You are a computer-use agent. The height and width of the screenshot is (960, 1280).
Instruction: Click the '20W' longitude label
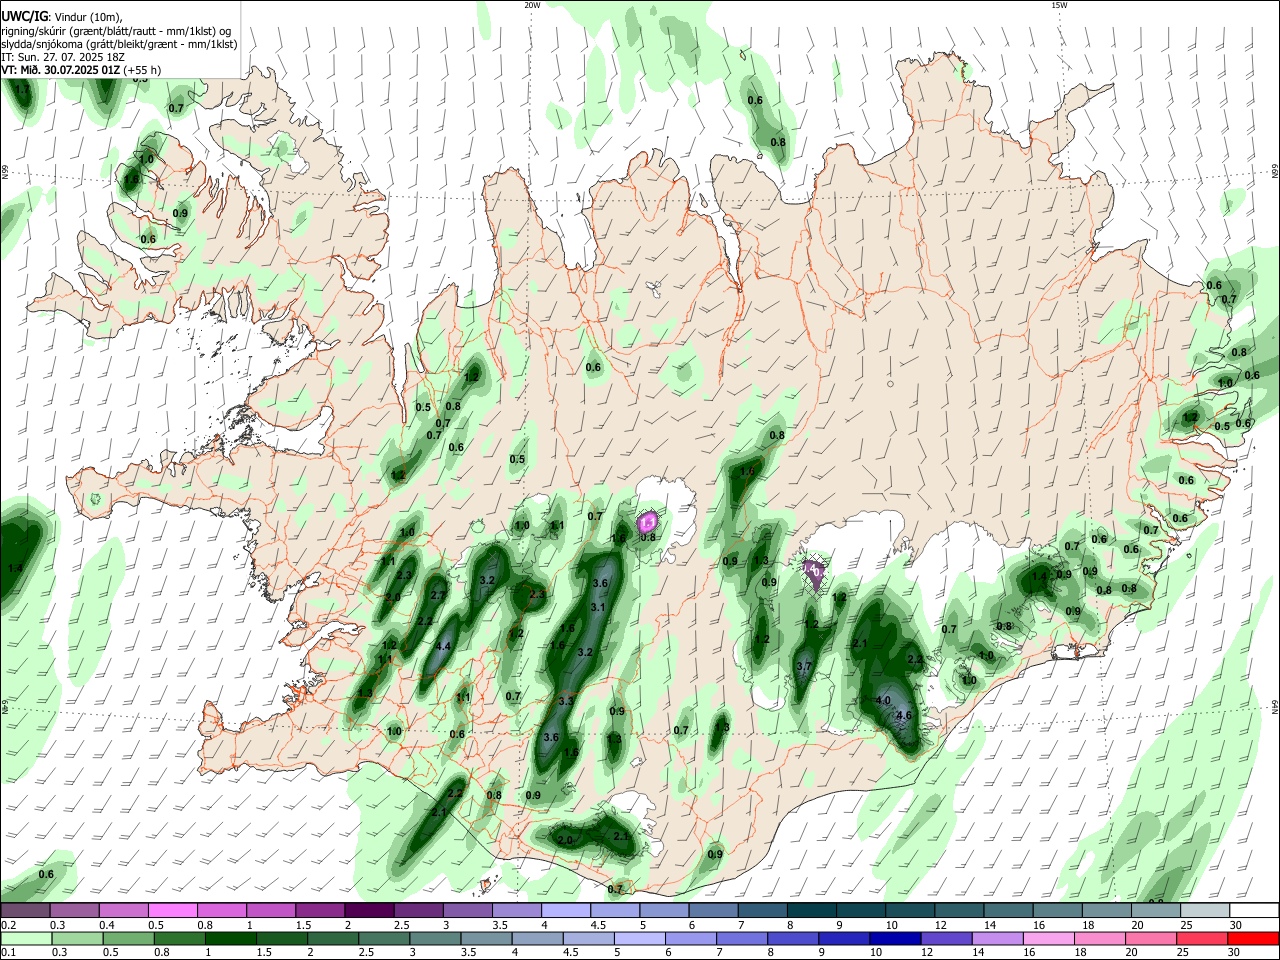click(532, 5)
